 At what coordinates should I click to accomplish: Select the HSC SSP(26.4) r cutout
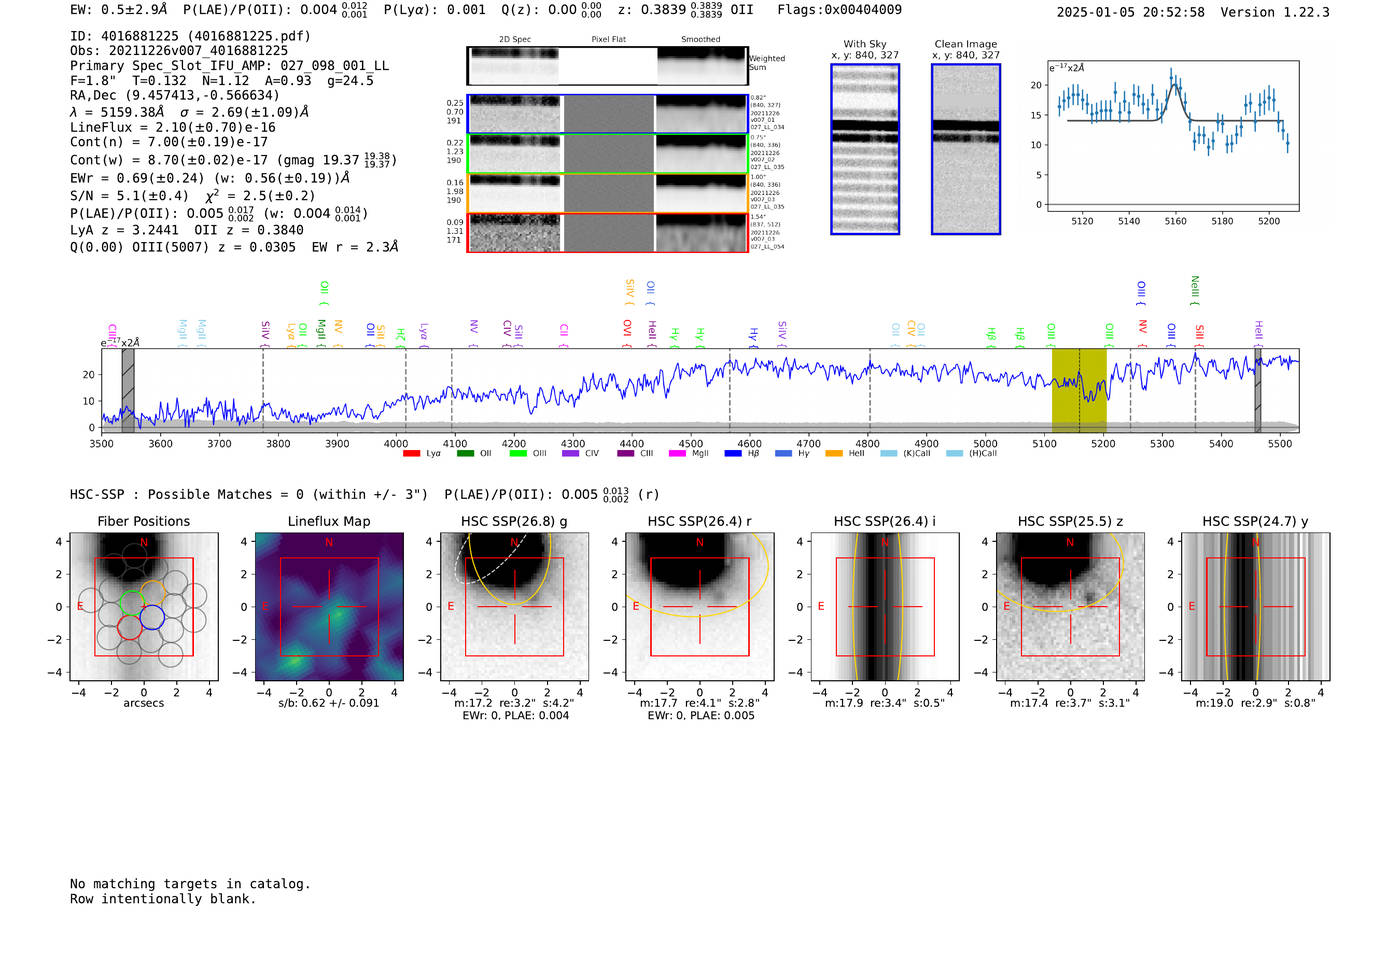click(699, 606)
